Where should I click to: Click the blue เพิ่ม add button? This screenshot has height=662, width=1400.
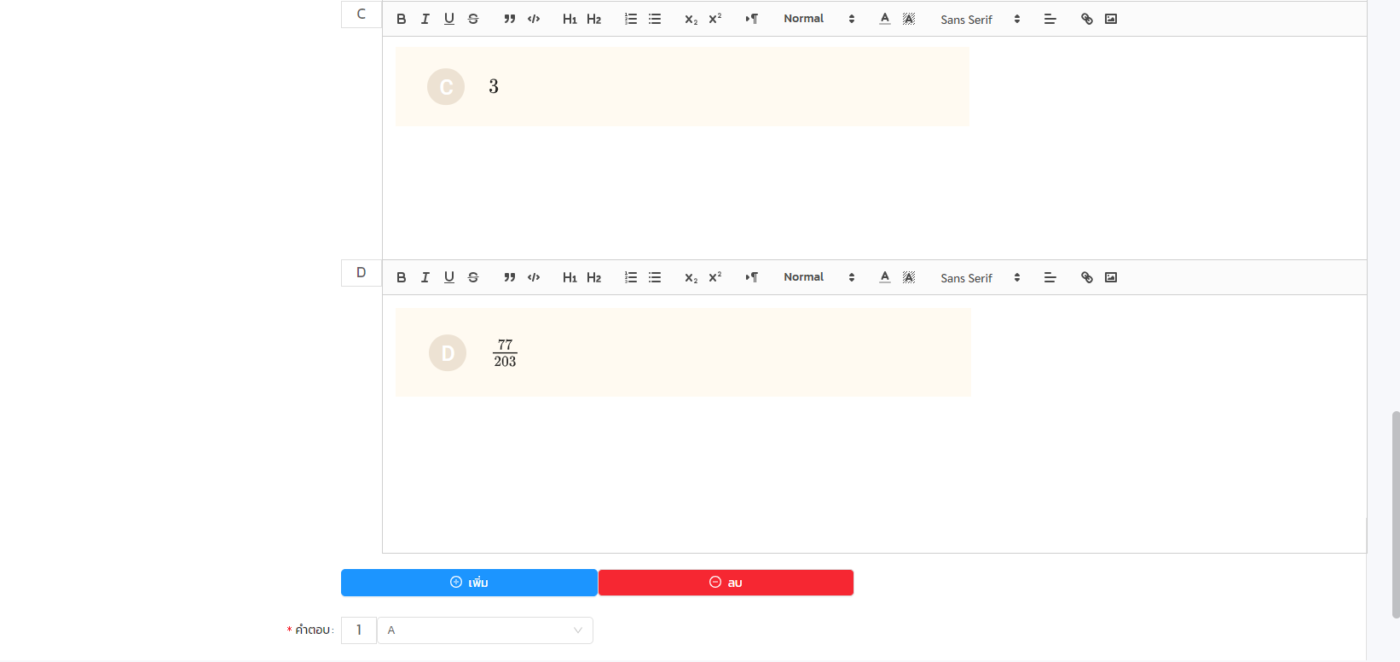(x=469, y=583)
